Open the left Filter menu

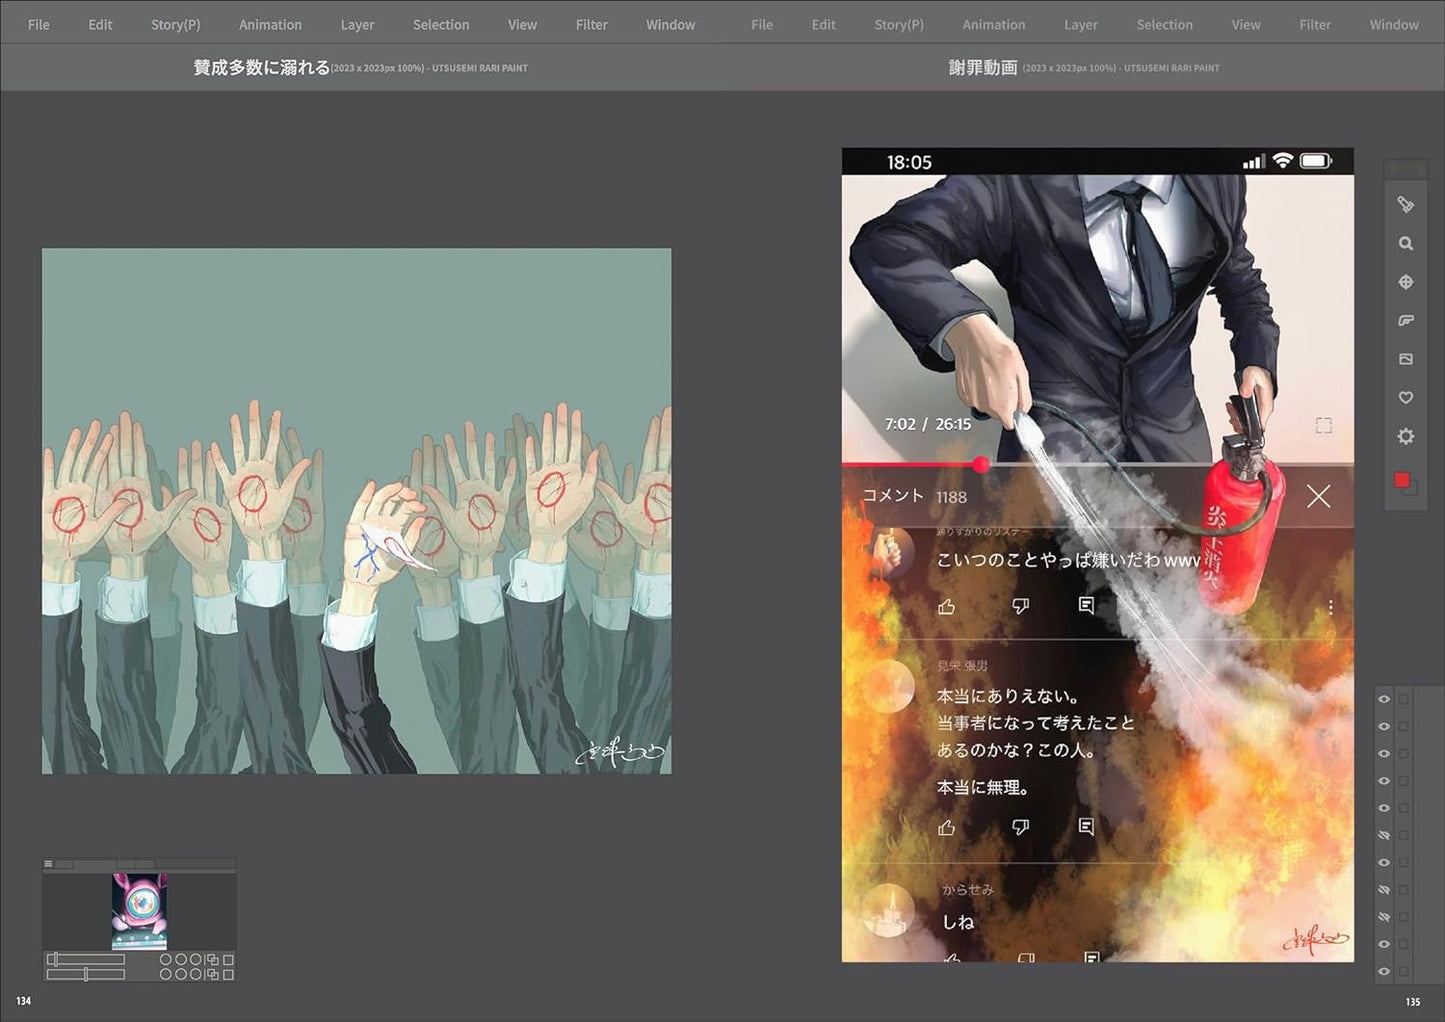point(591,24)
